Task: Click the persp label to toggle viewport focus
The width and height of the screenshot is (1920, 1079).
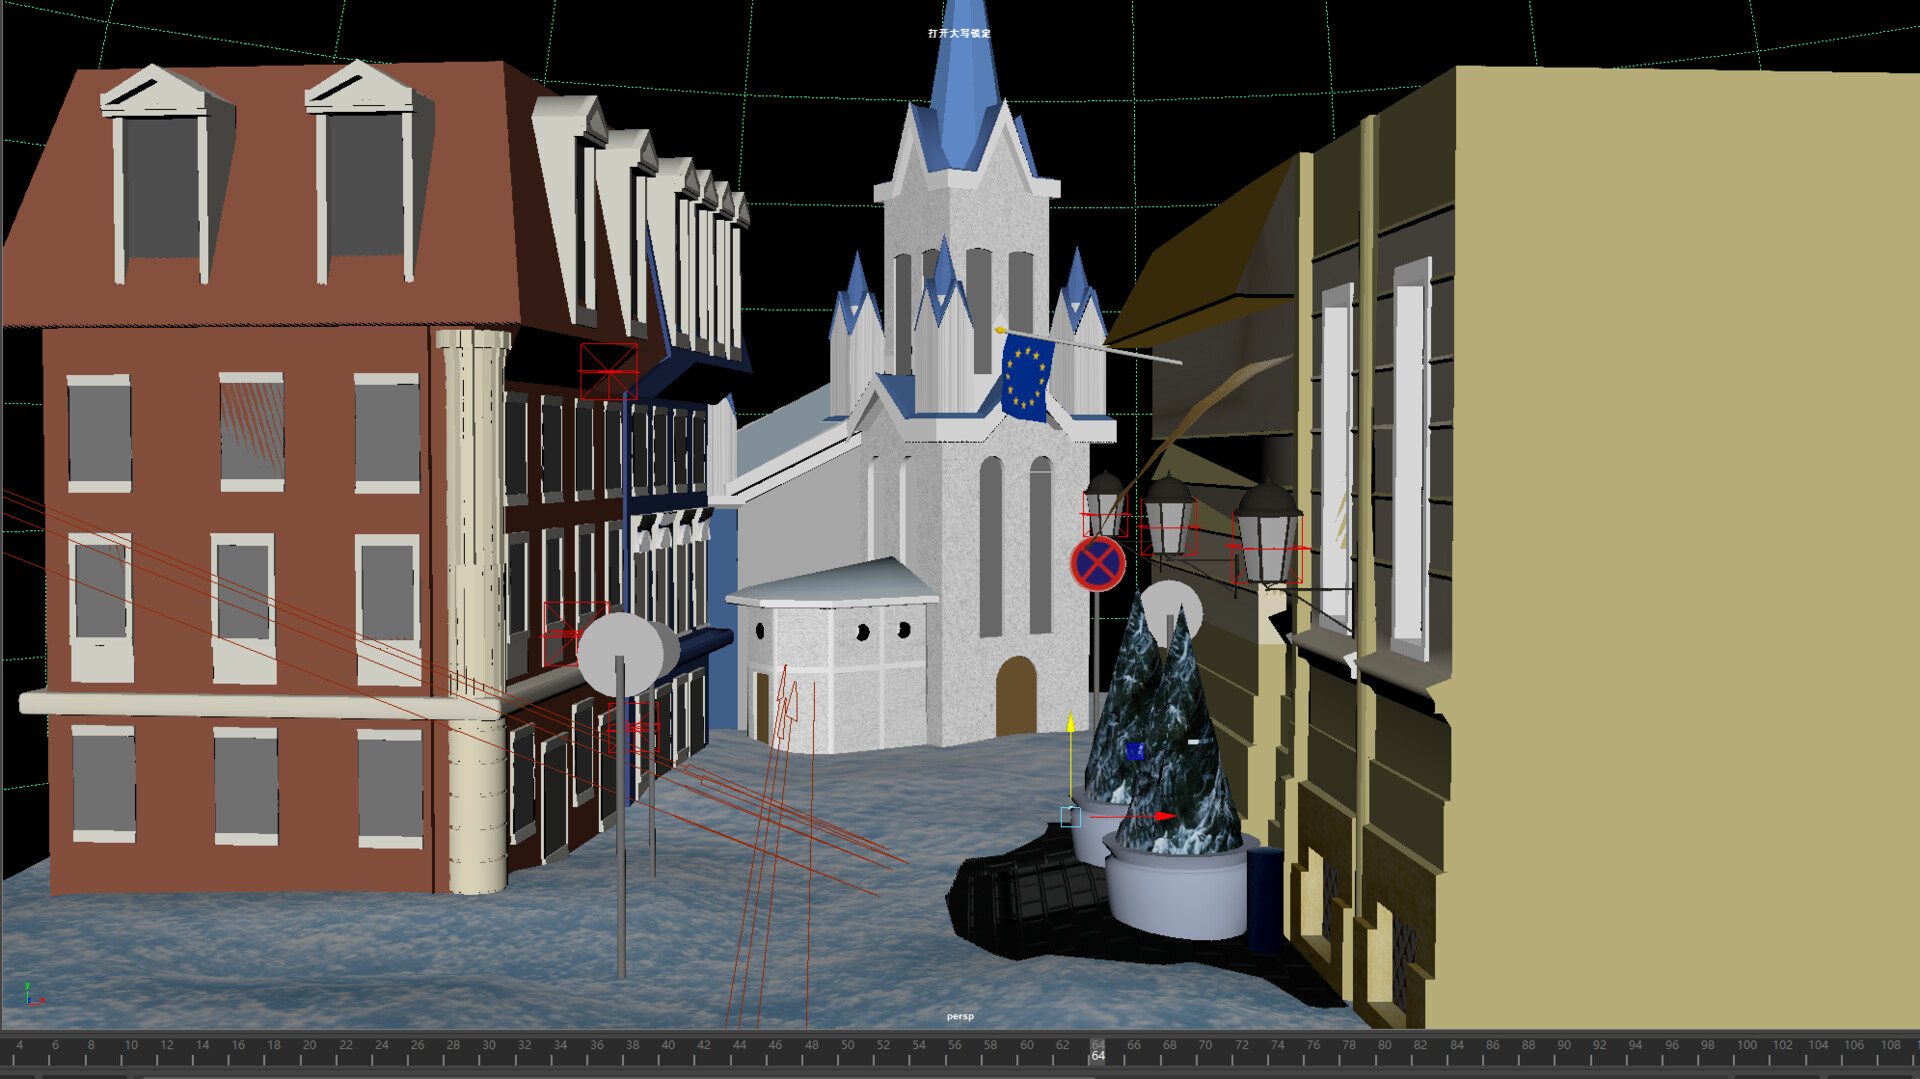Action: click(961, 1016)
